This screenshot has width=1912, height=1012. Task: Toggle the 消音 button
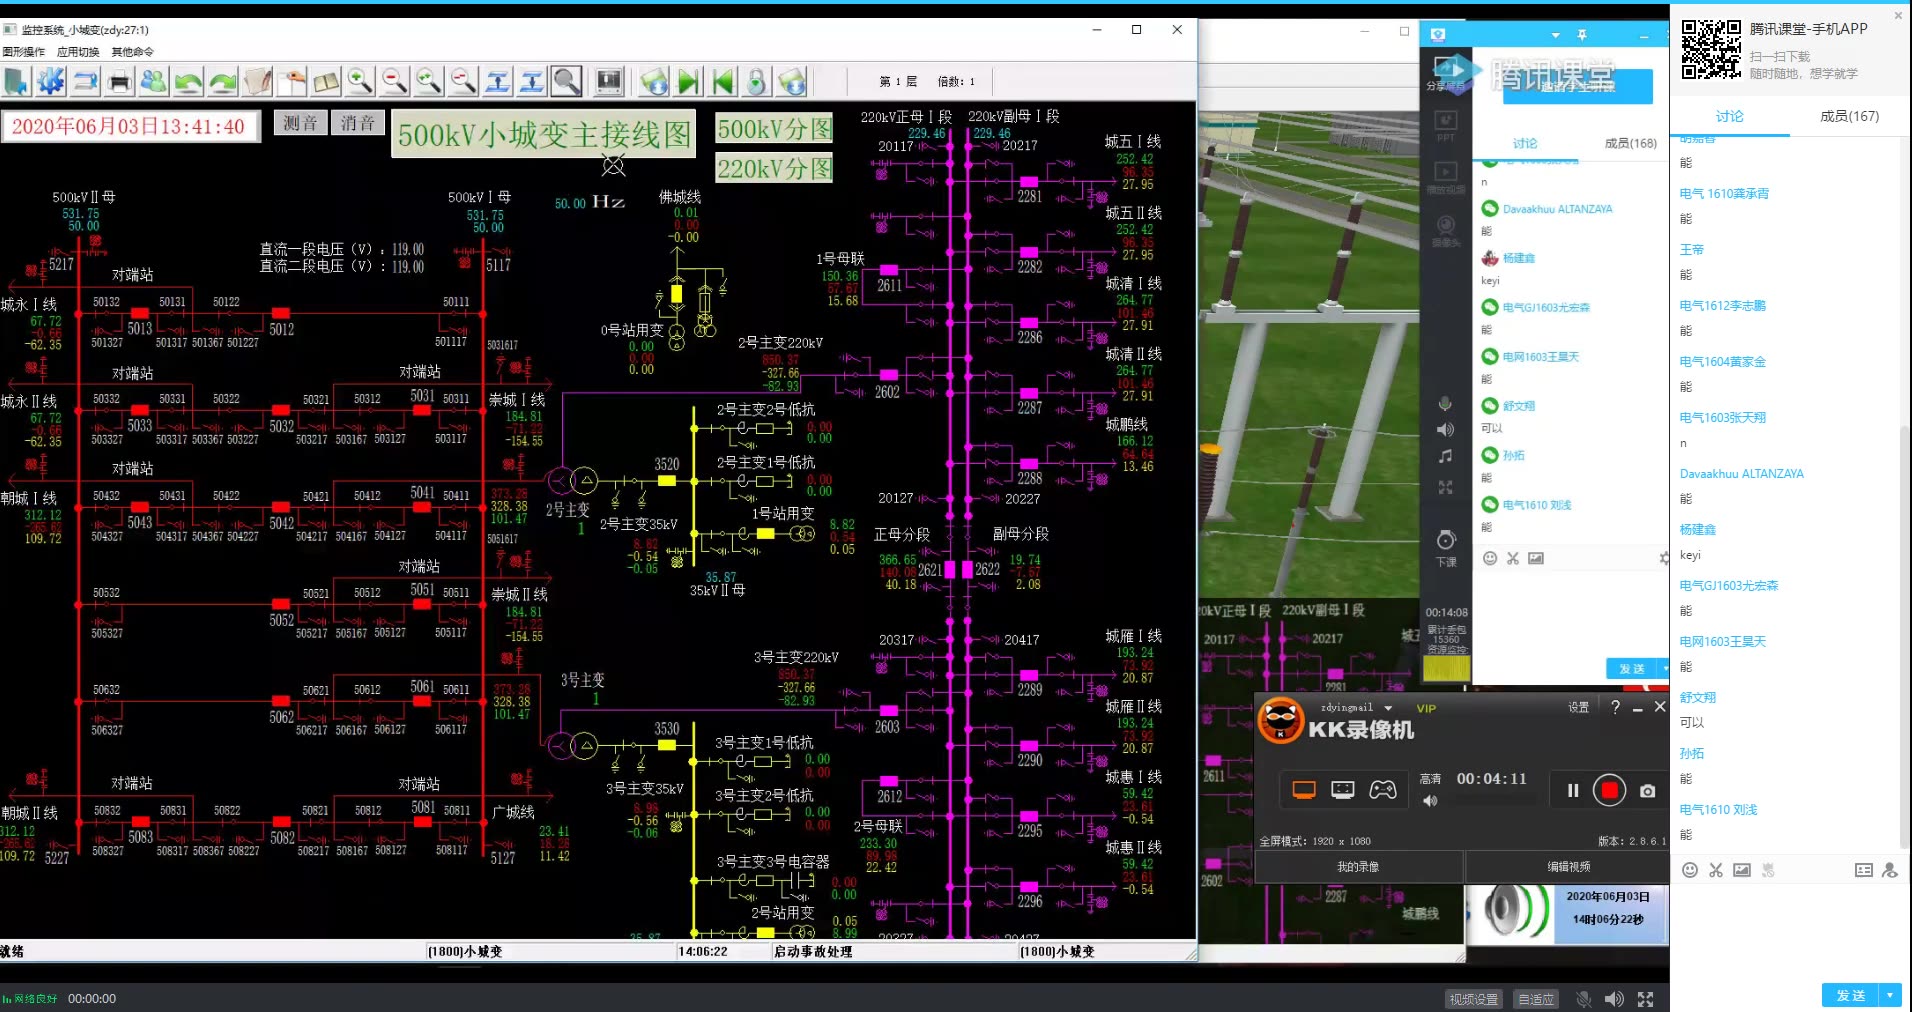tap(358, 123)
